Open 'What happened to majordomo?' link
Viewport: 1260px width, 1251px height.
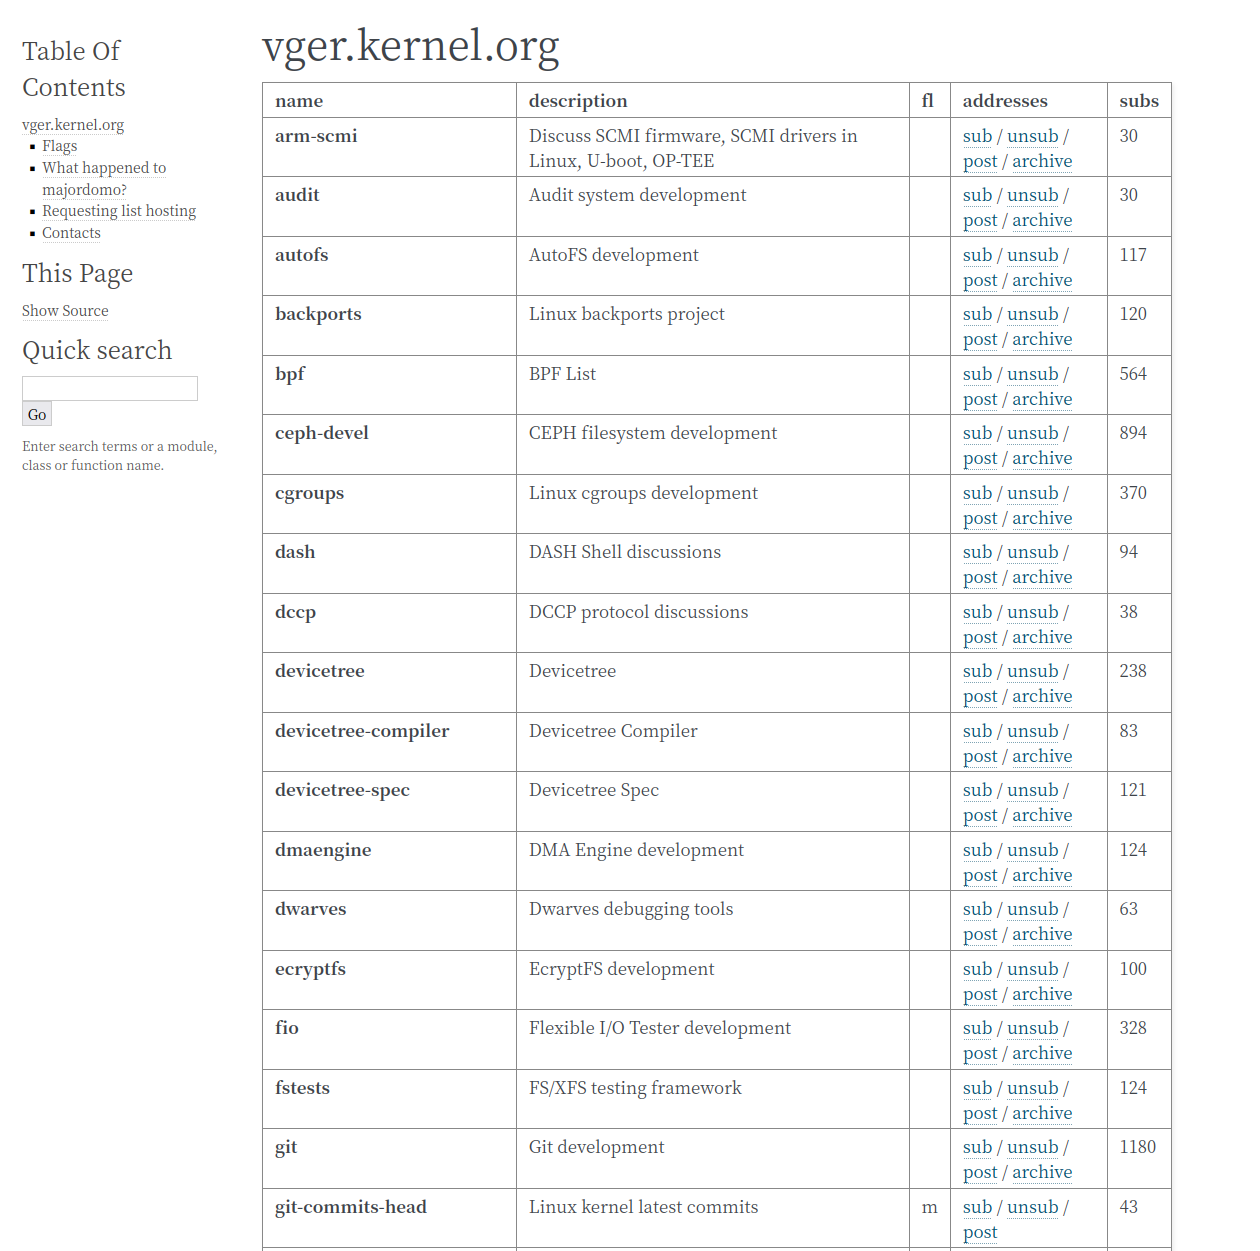coord(104,168)
